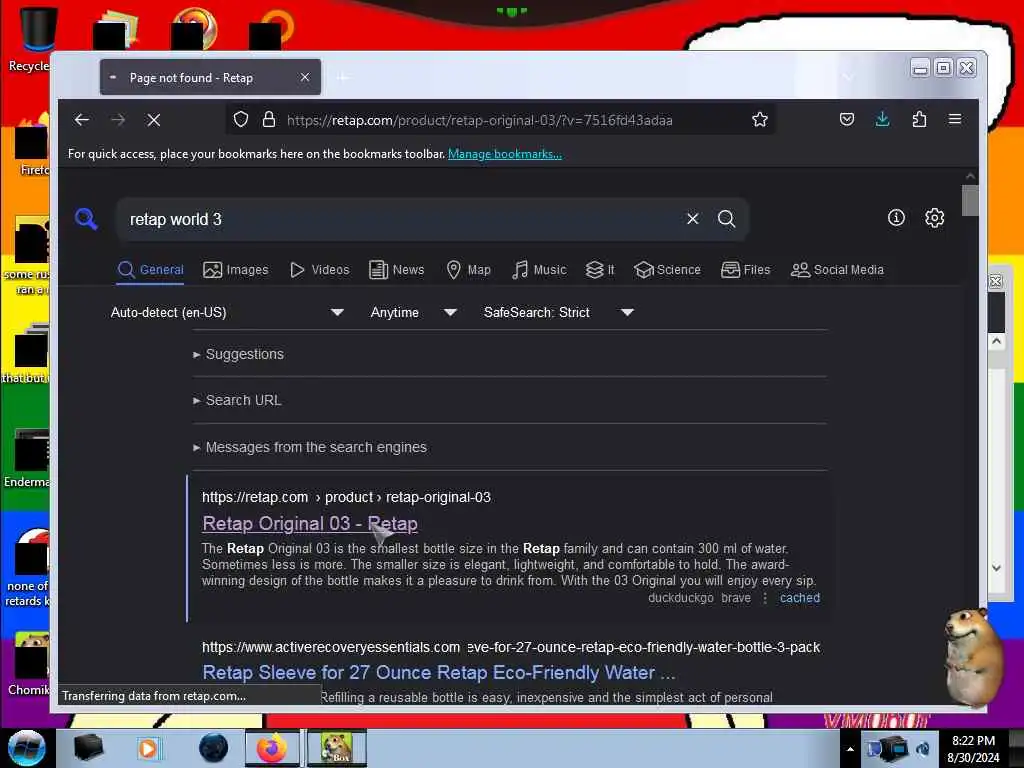Image resolution: width=1024 pixels, height=768 pixels.
Task: Open the Auto-detect language dropdown
Action: [x=227, y=312]
